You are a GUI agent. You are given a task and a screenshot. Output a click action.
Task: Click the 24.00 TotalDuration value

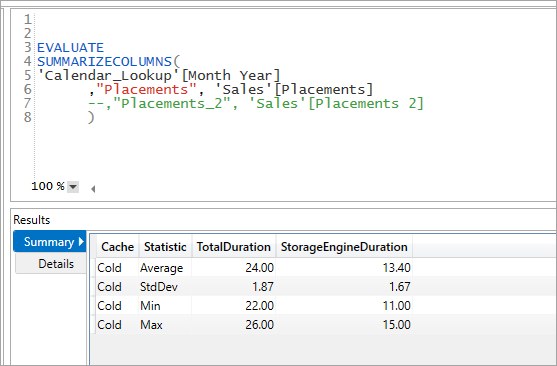[259, 268]
